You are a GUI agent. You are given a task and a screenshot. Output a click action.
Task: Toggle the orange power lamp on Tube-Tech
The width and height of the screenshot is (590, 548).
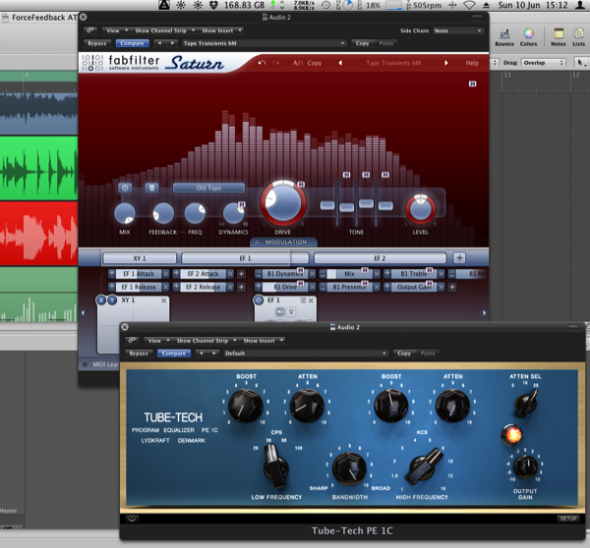pyautogui.click(x=511, y=435)
